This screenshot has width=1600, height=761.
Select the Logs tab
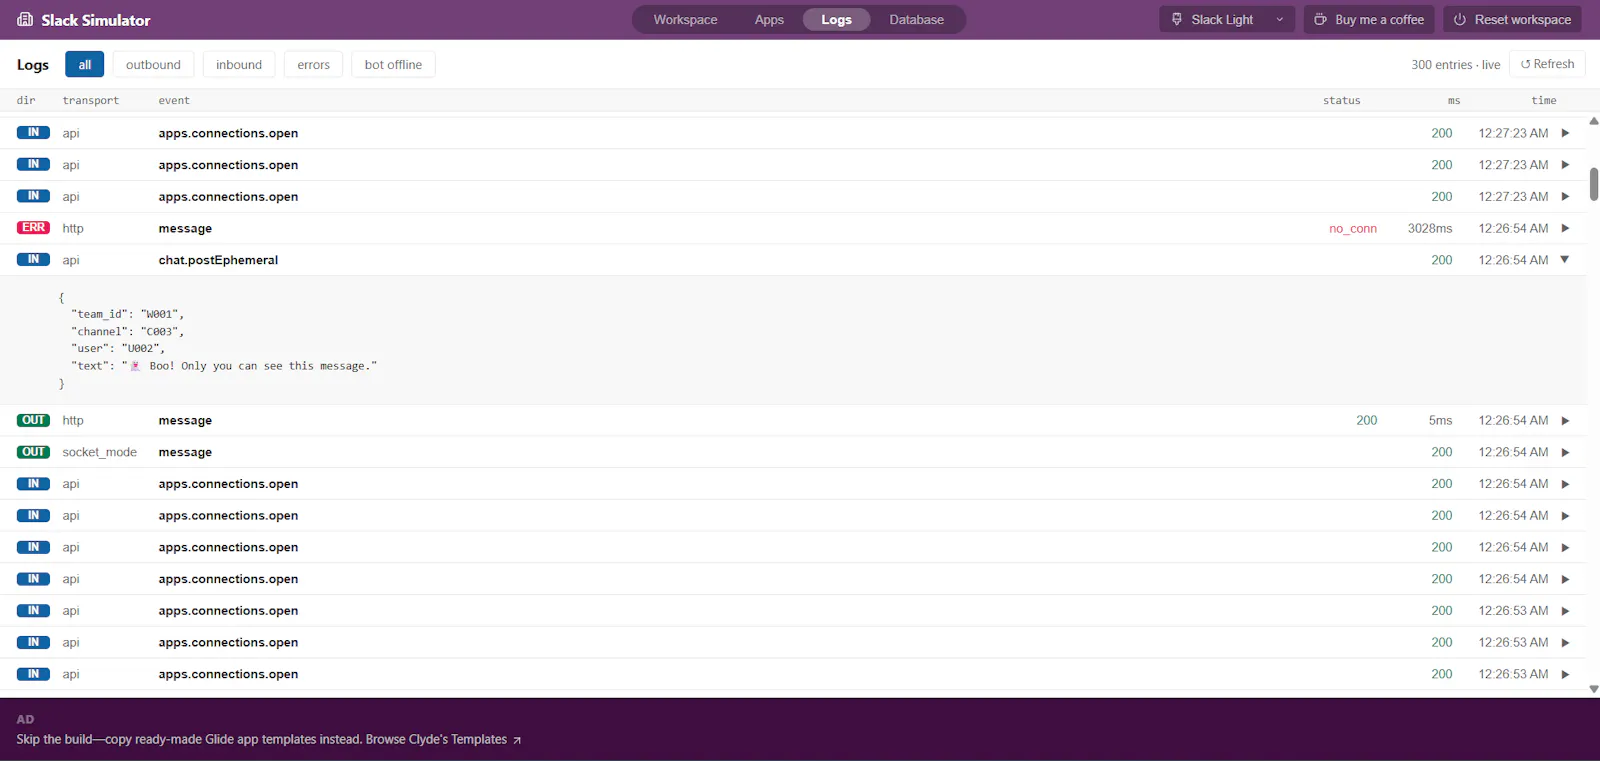tap(836, 19)
